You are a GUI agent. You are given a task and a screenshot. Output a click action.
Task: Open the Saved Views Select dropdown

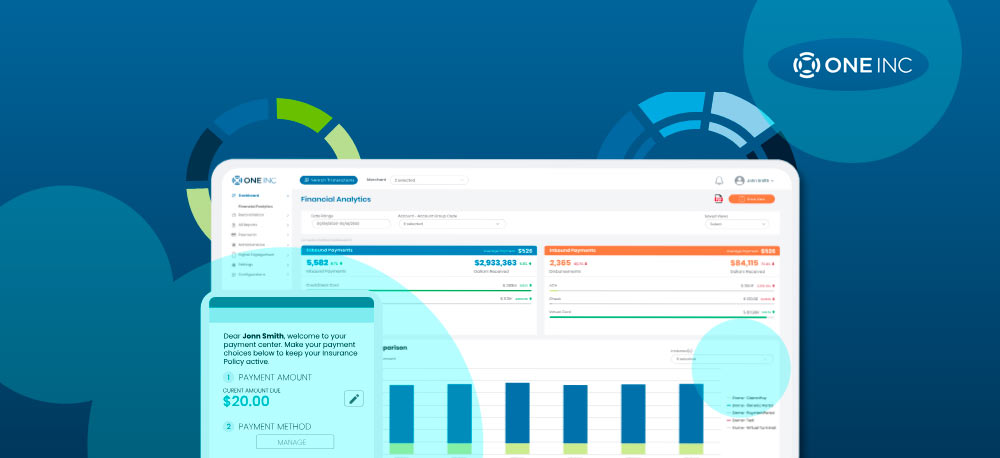pos(737,224)
